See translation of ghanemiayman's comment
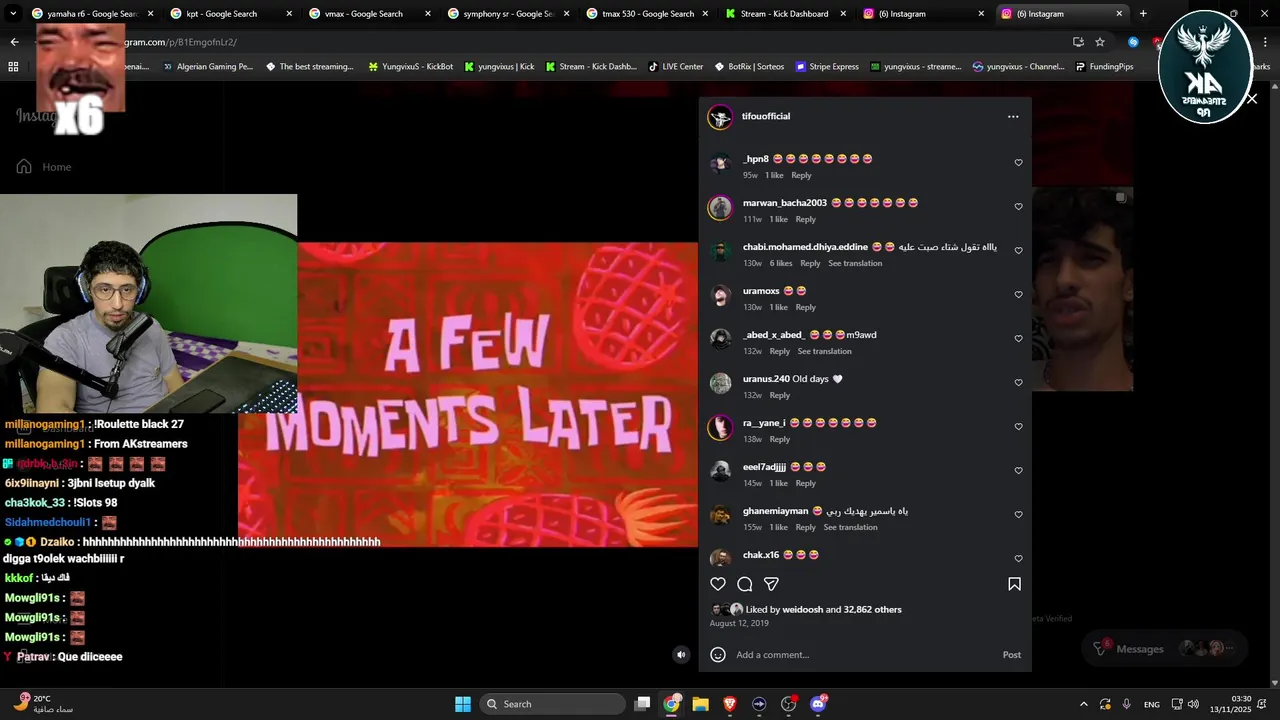Screen dimensions: 1280x720 851,527
